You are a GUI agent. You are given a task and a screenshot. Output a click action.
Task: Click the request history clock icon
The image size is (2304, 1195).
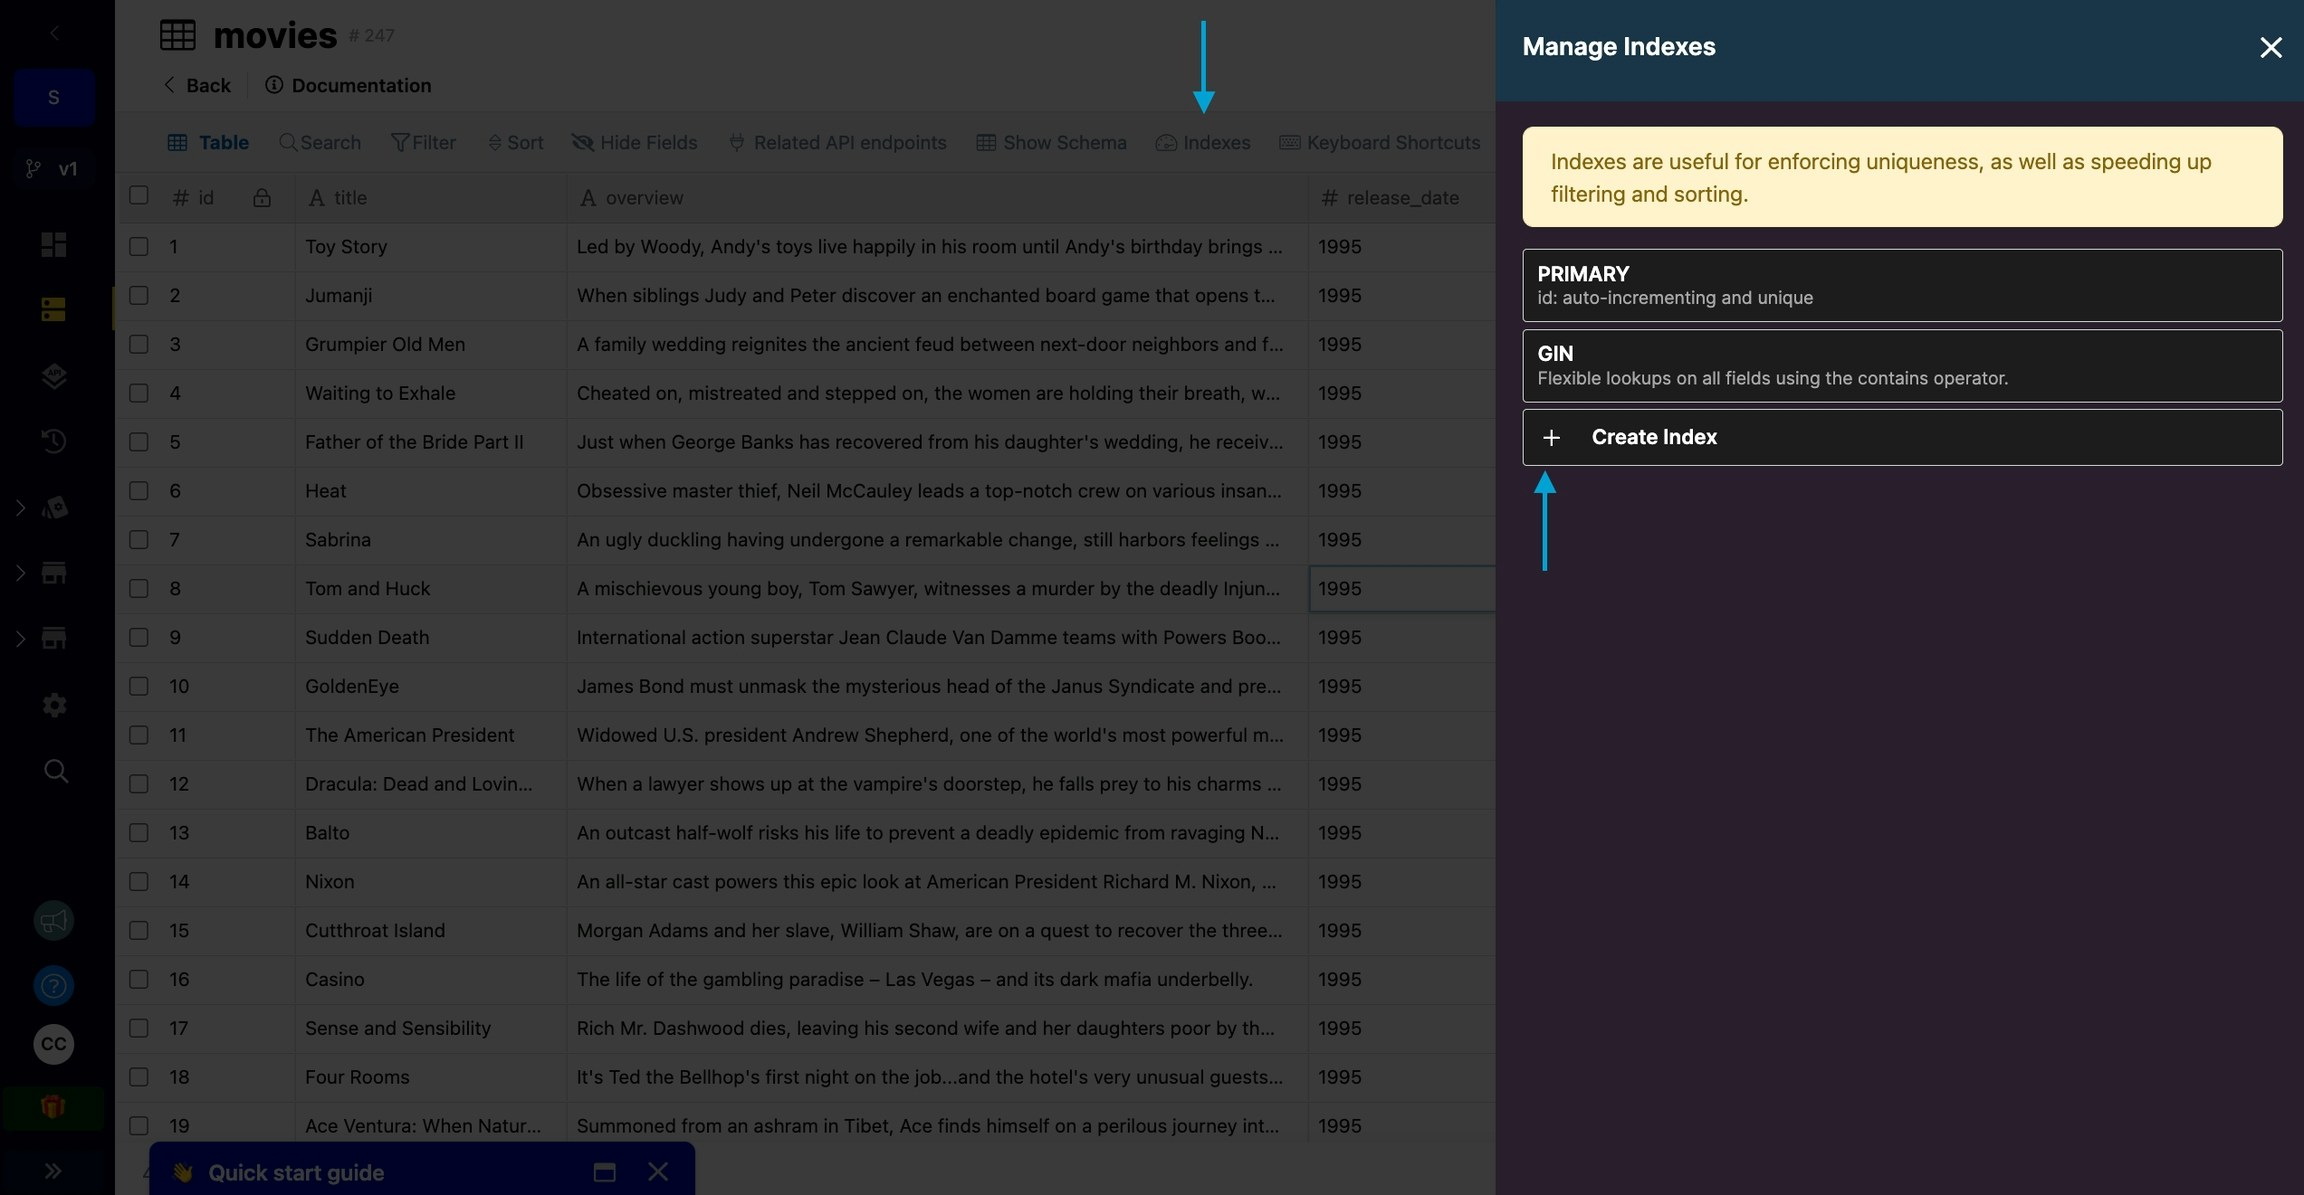click(x=54, y=441)
